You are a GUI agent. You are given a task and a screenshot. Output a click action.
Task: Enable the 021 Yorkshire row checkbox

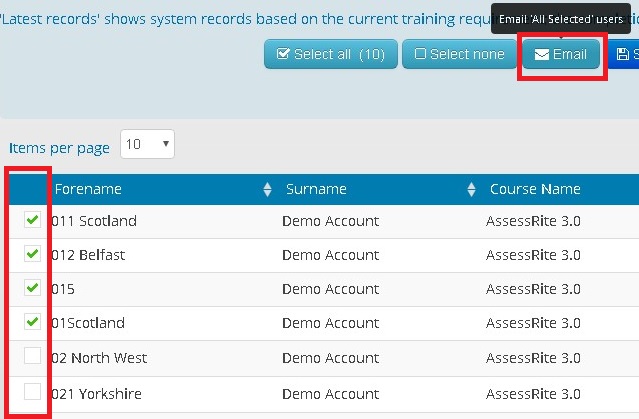coord(33,391)
